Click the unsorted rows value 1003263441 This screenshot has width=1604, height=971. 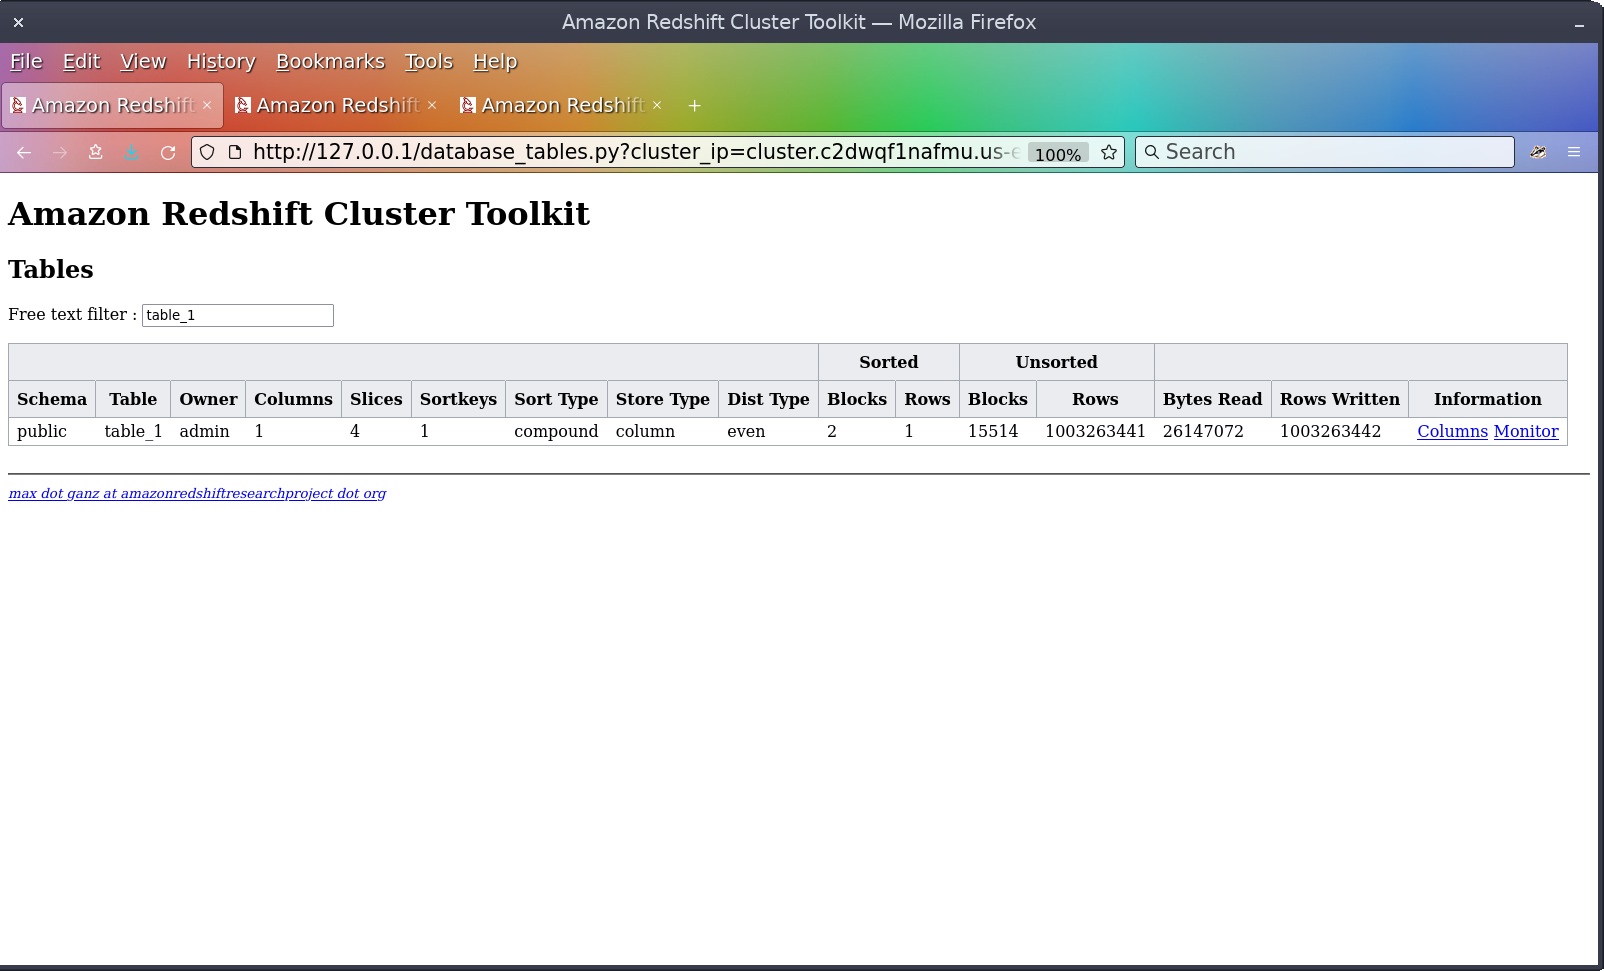point(1095,431)
